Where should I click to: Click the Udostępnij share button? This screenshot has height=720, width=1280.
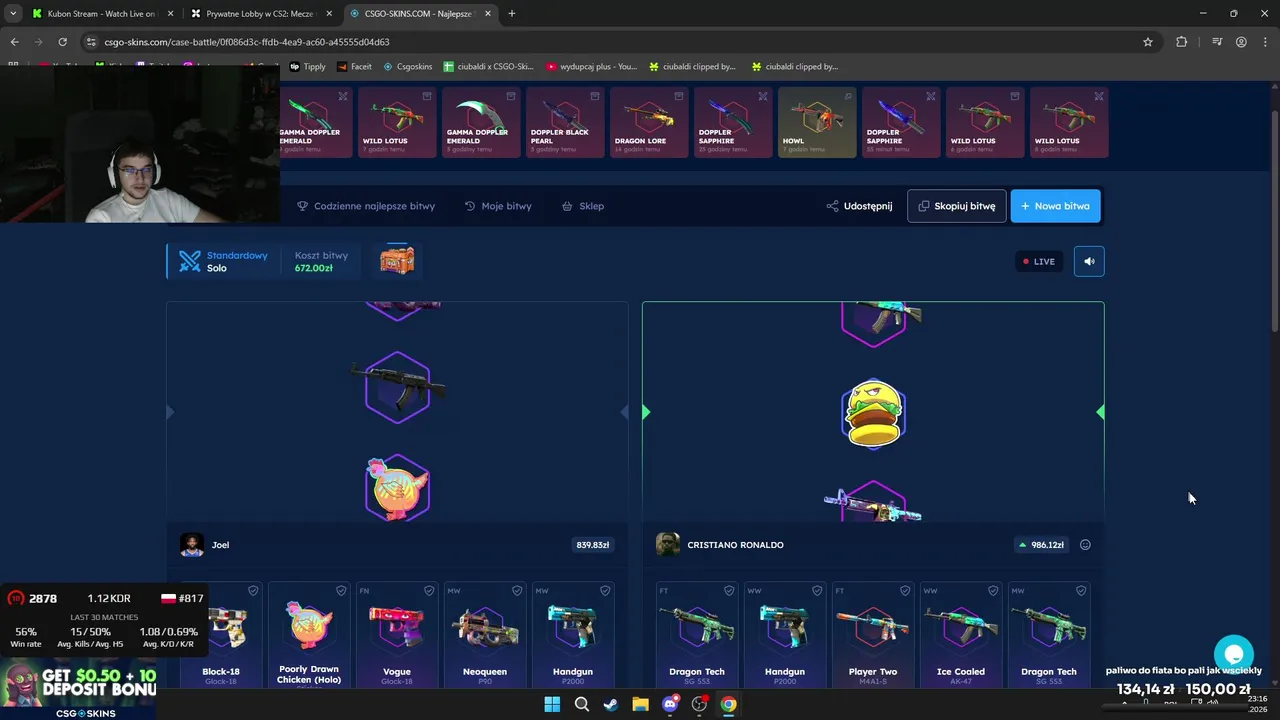859,206
